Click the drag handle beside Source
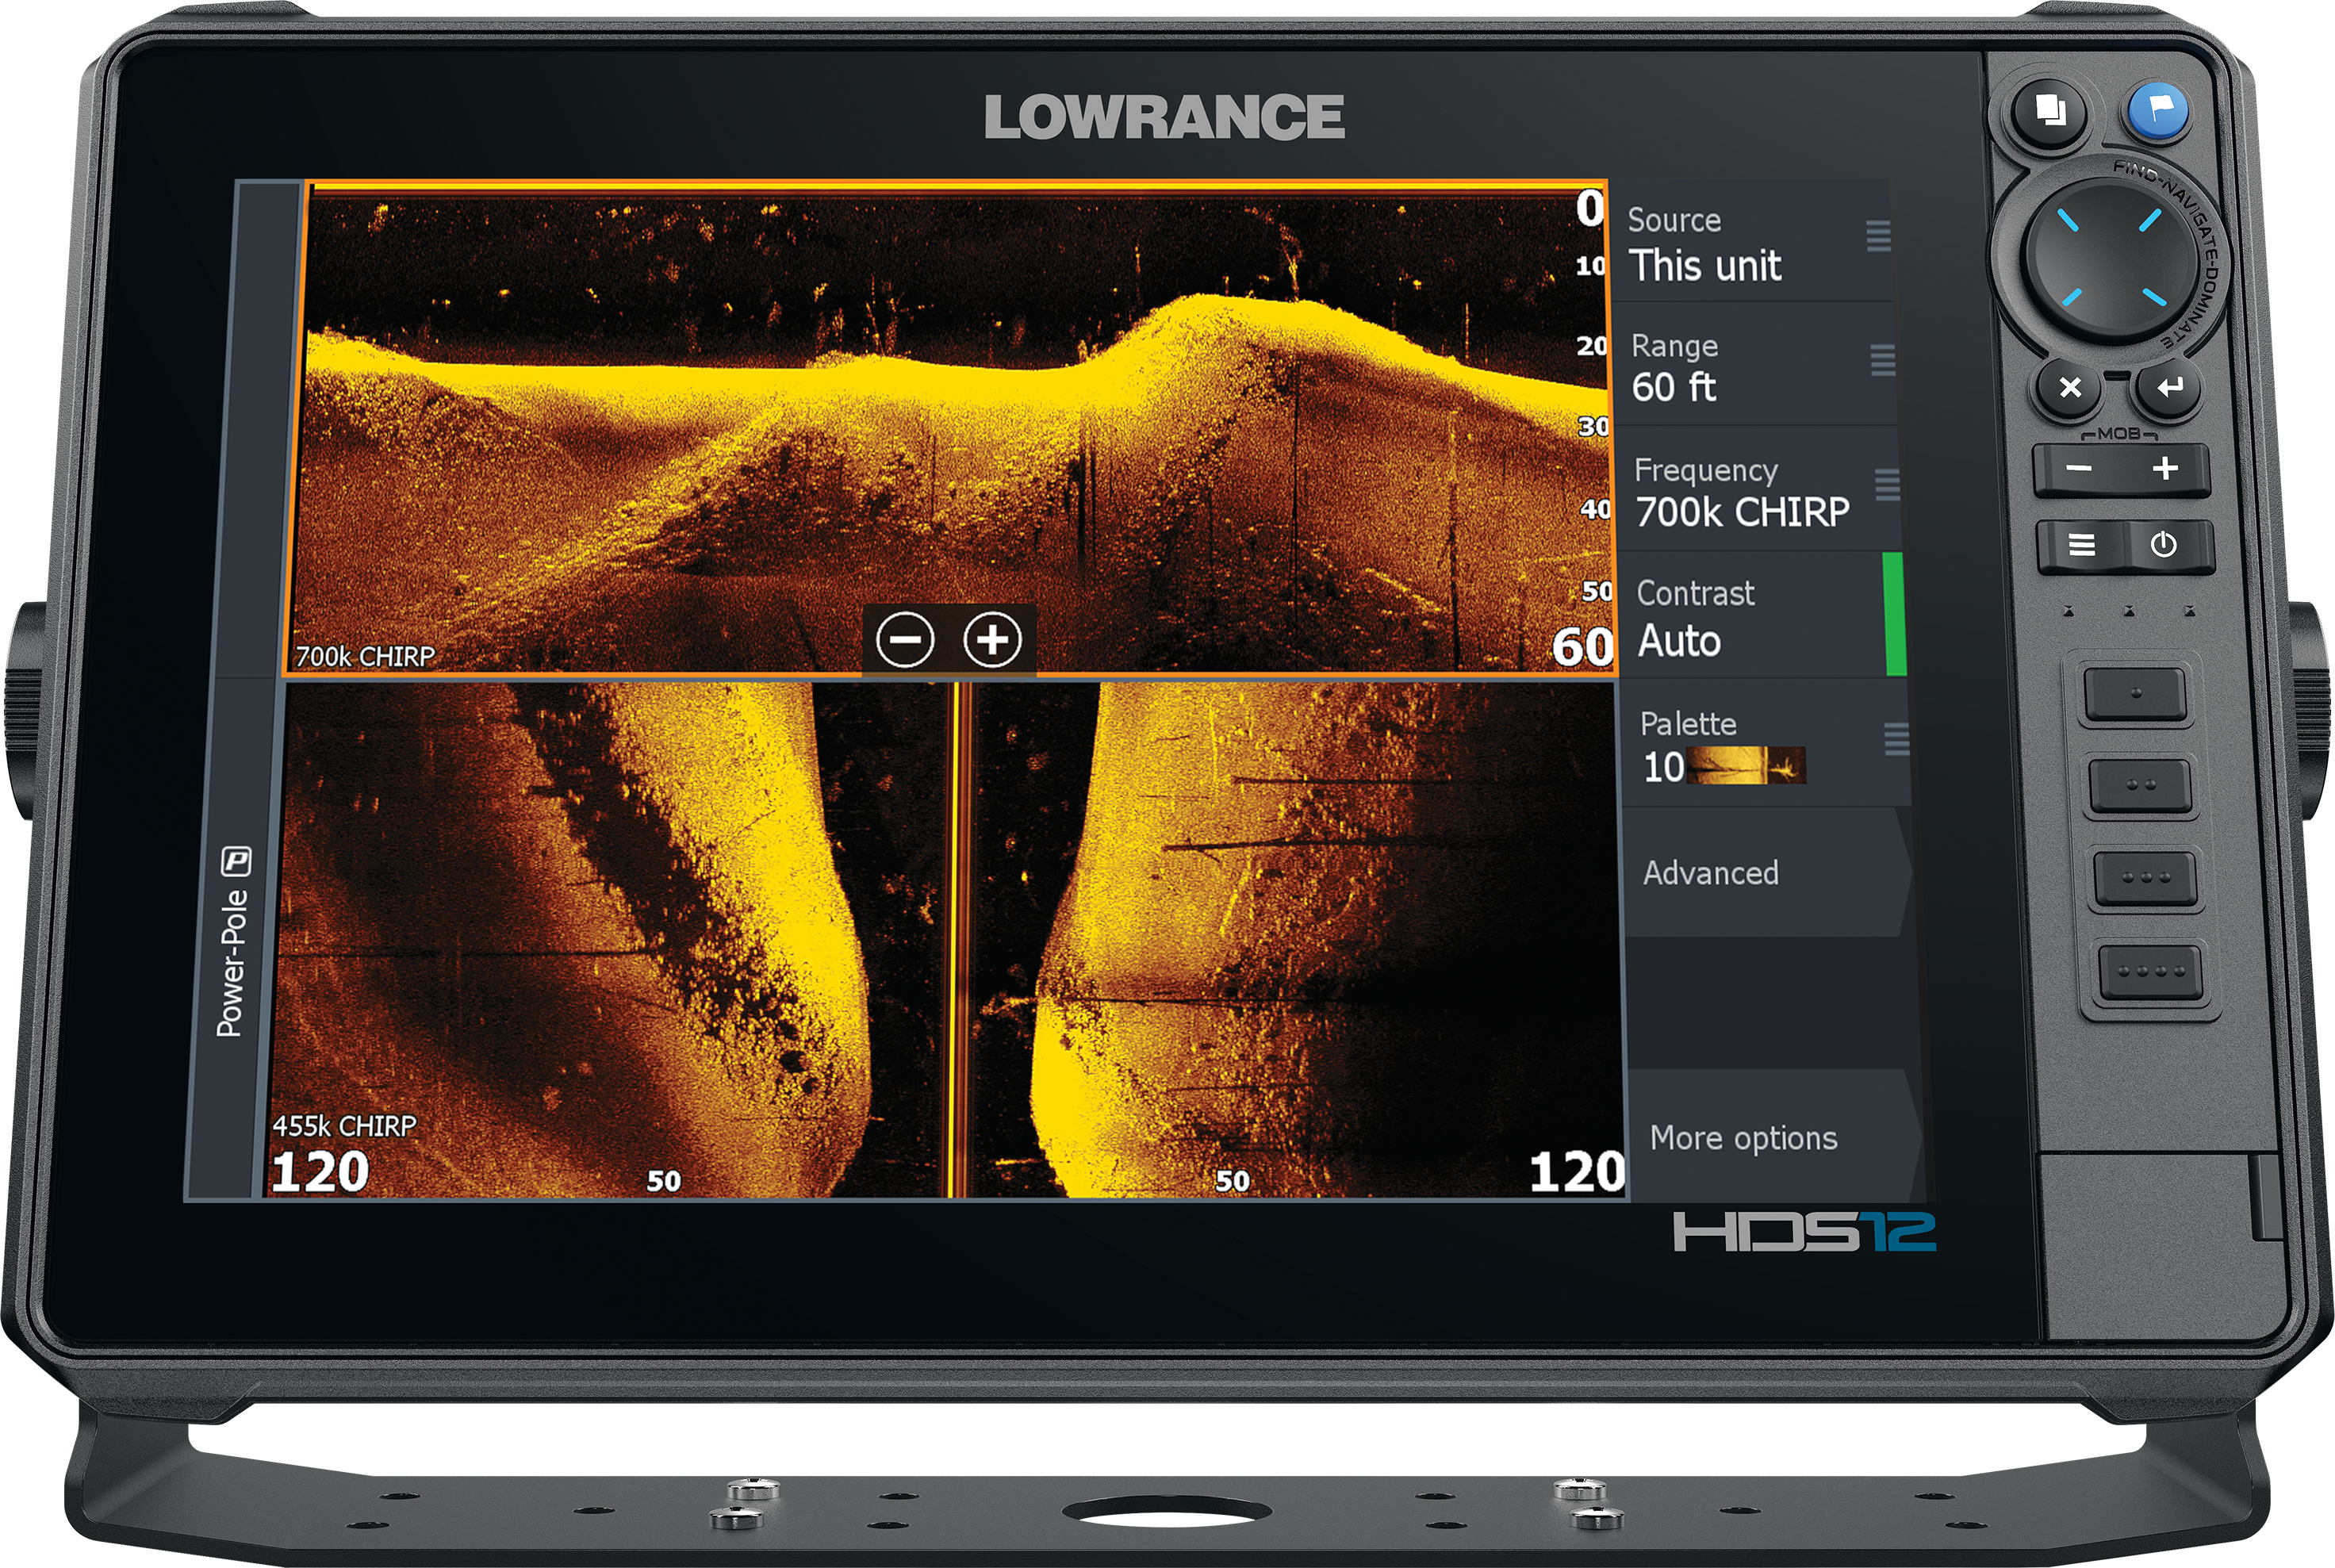2335x1568 pixels. (1878, 236)
